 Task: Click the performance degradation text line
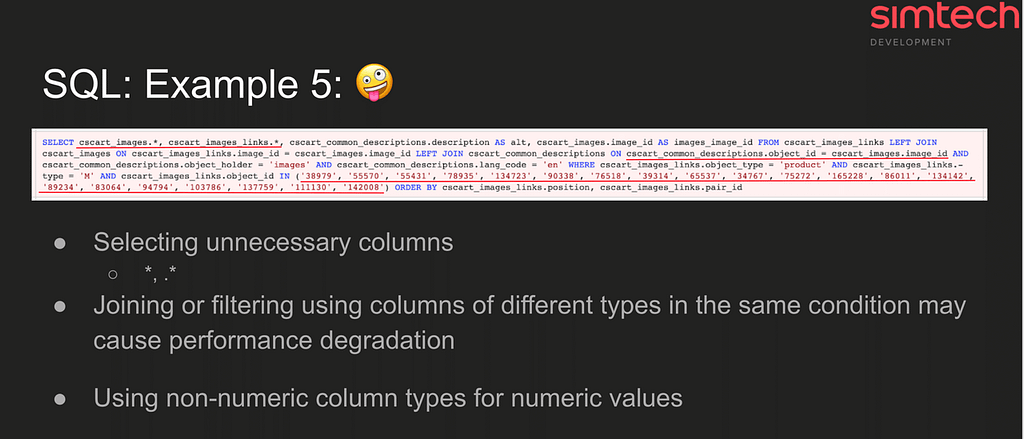point(274,339)
